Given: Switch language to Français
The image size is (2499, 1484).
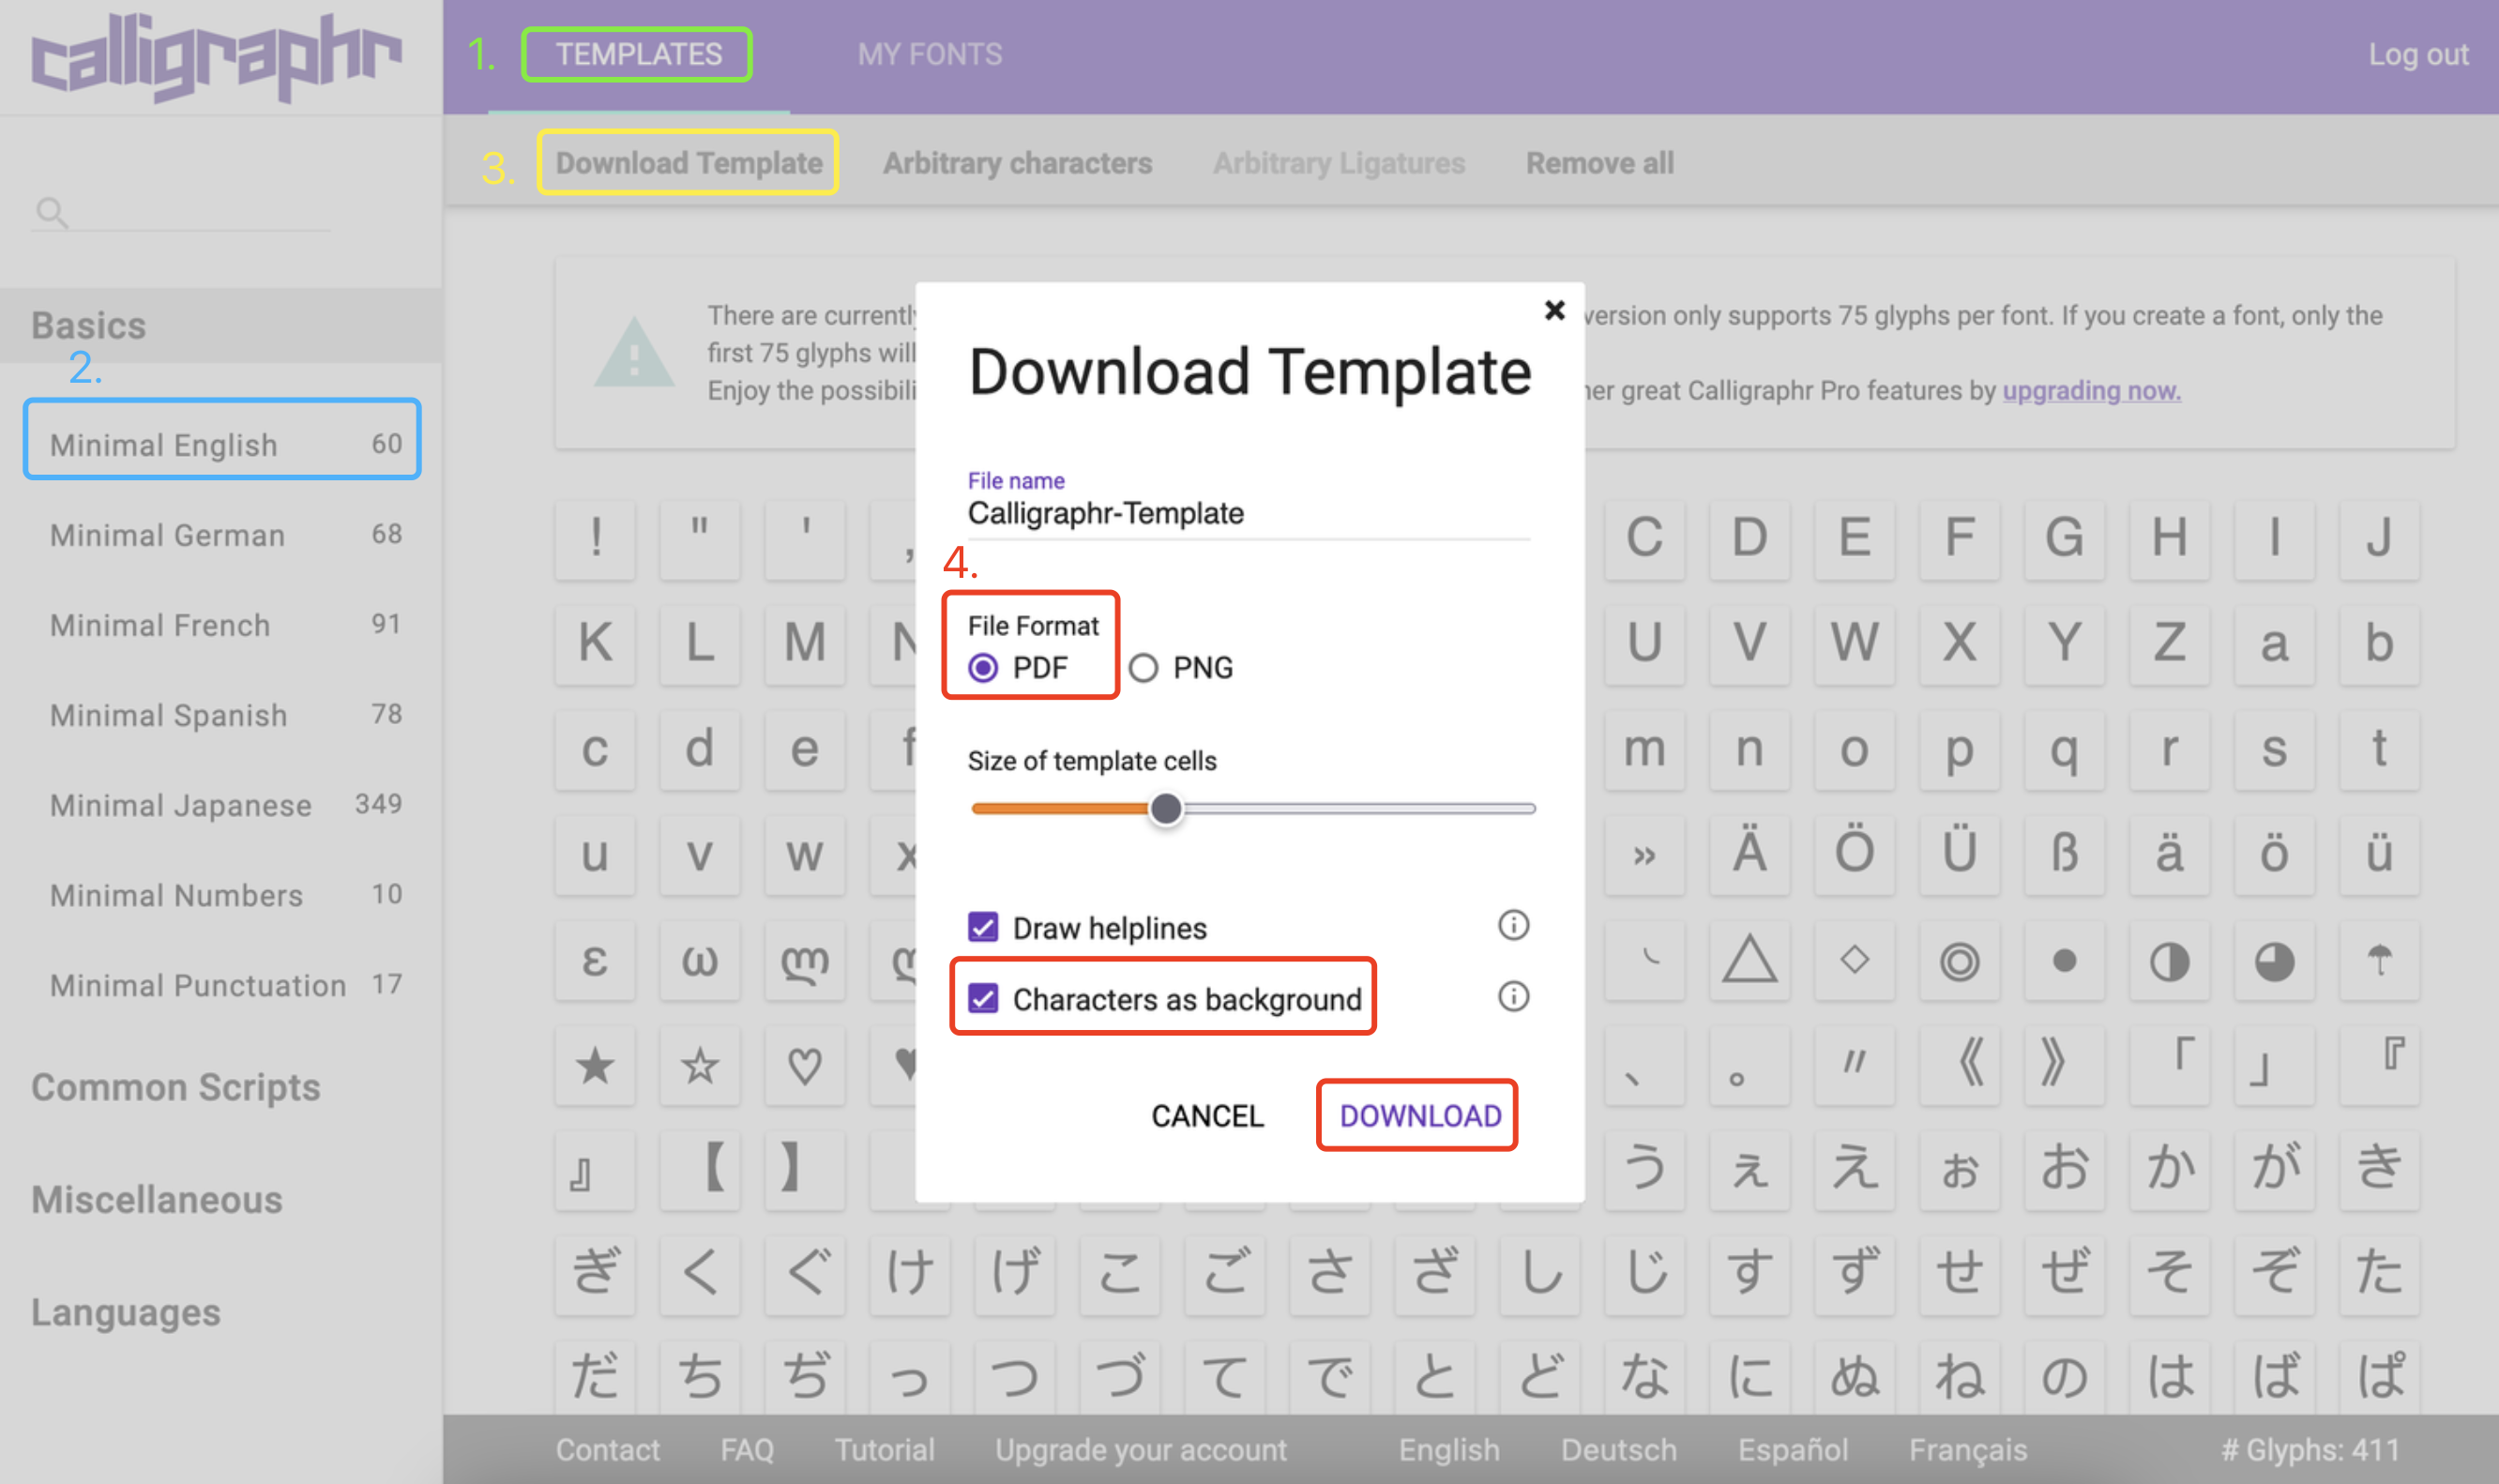Looking at the screenshot, I should [x=1967, y=1449].
